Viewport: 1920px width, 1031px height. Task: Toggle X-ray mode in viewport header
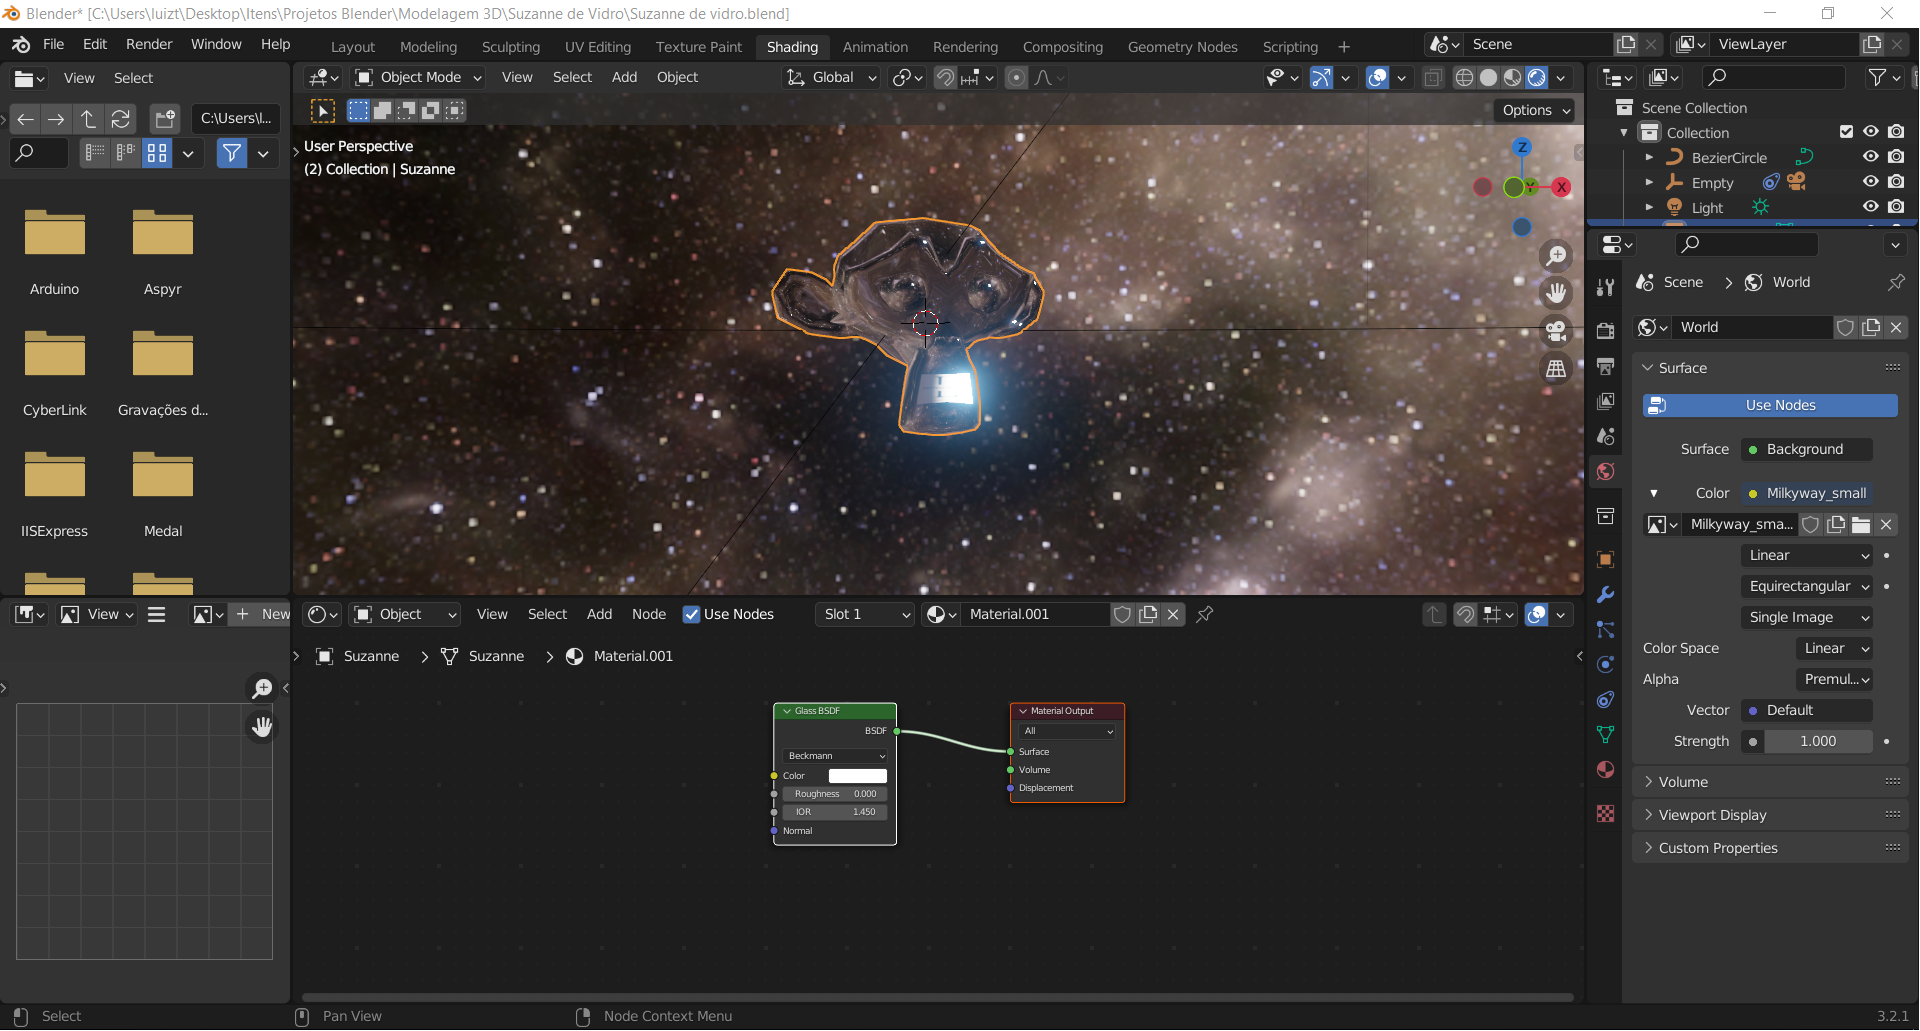pos(1433,78)
